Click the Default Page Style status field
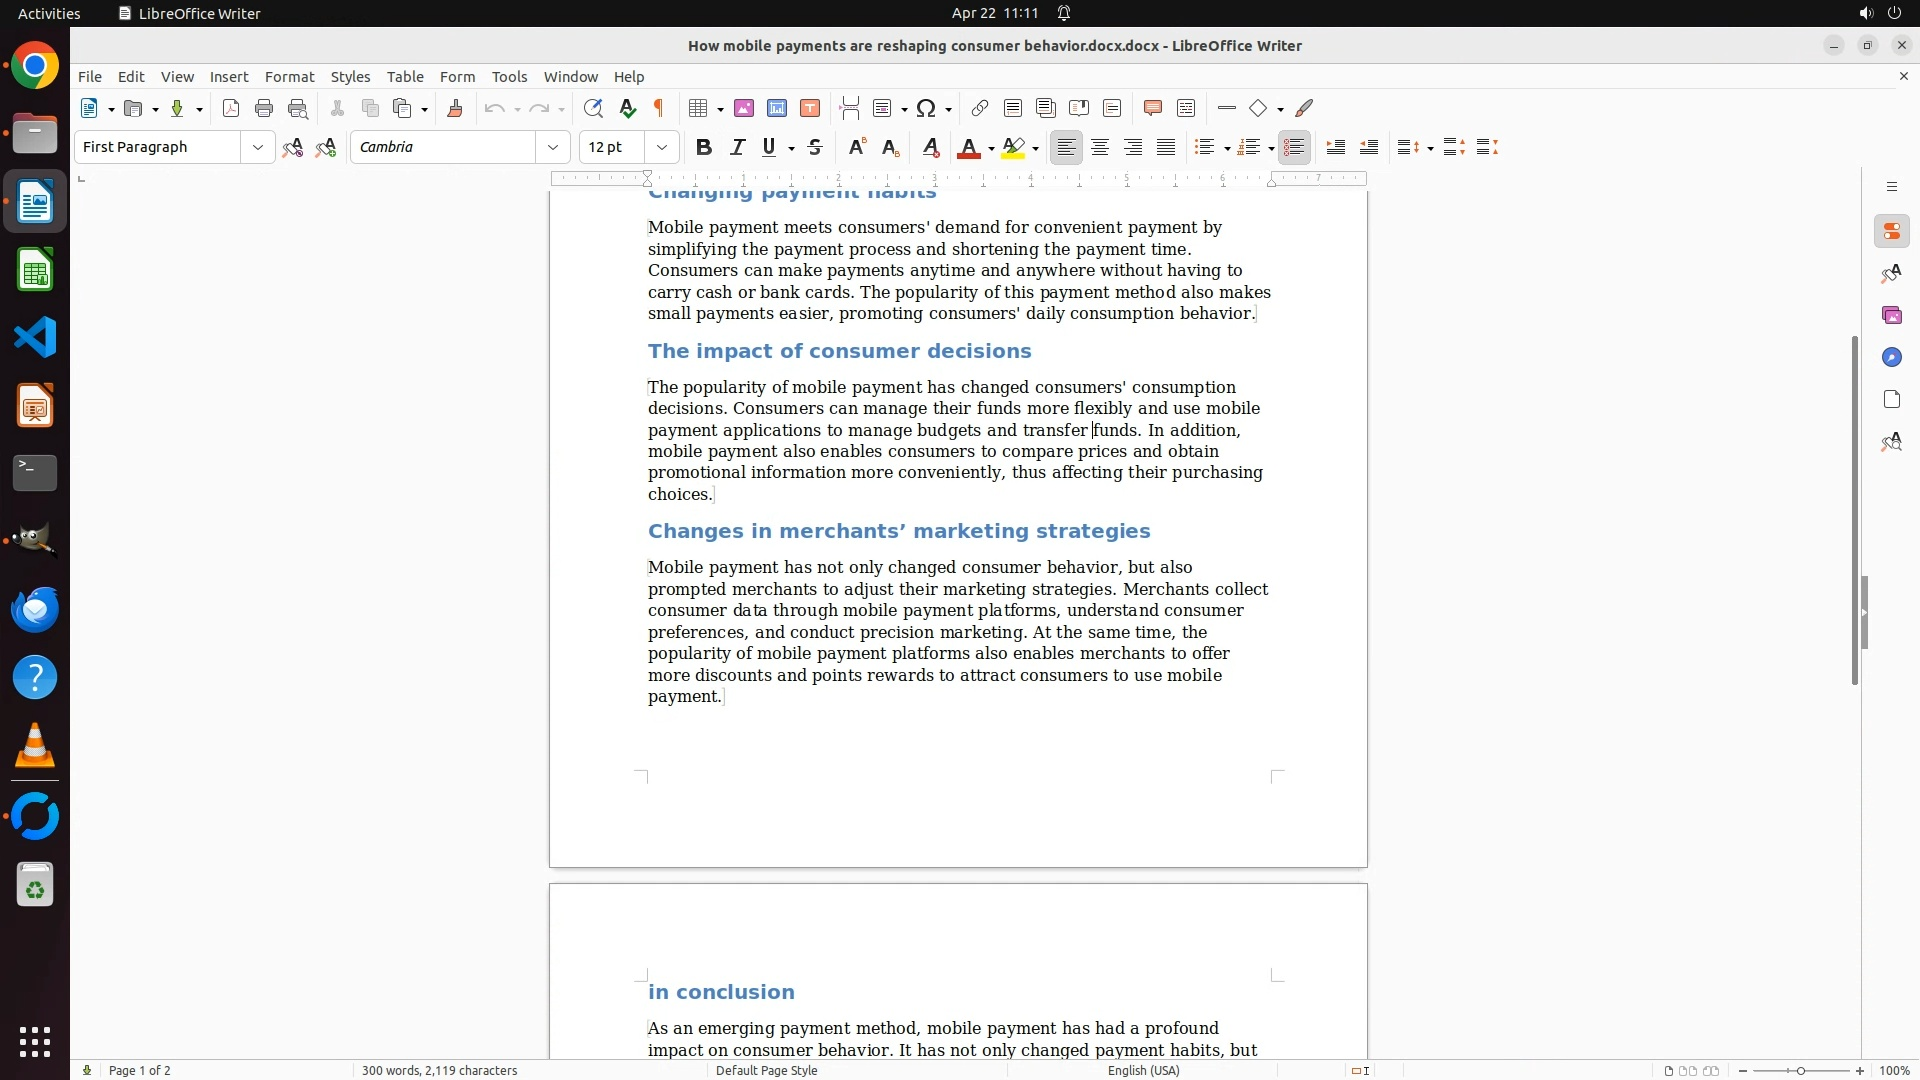This screenshot has width=1920, height=1080. pyautogui.click(x=766, y=1071)
